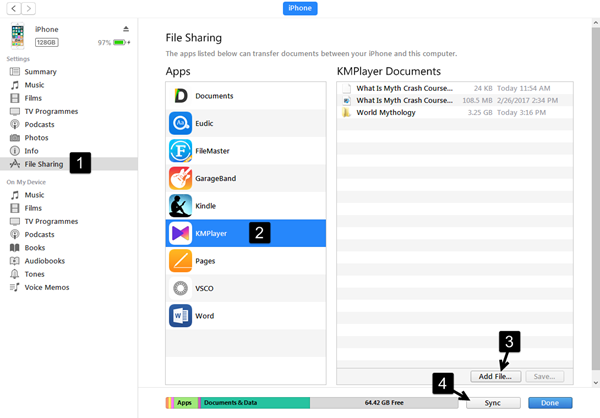Click the Sync button
Viewport: 600px width, 418px height.
coord(493,403)
